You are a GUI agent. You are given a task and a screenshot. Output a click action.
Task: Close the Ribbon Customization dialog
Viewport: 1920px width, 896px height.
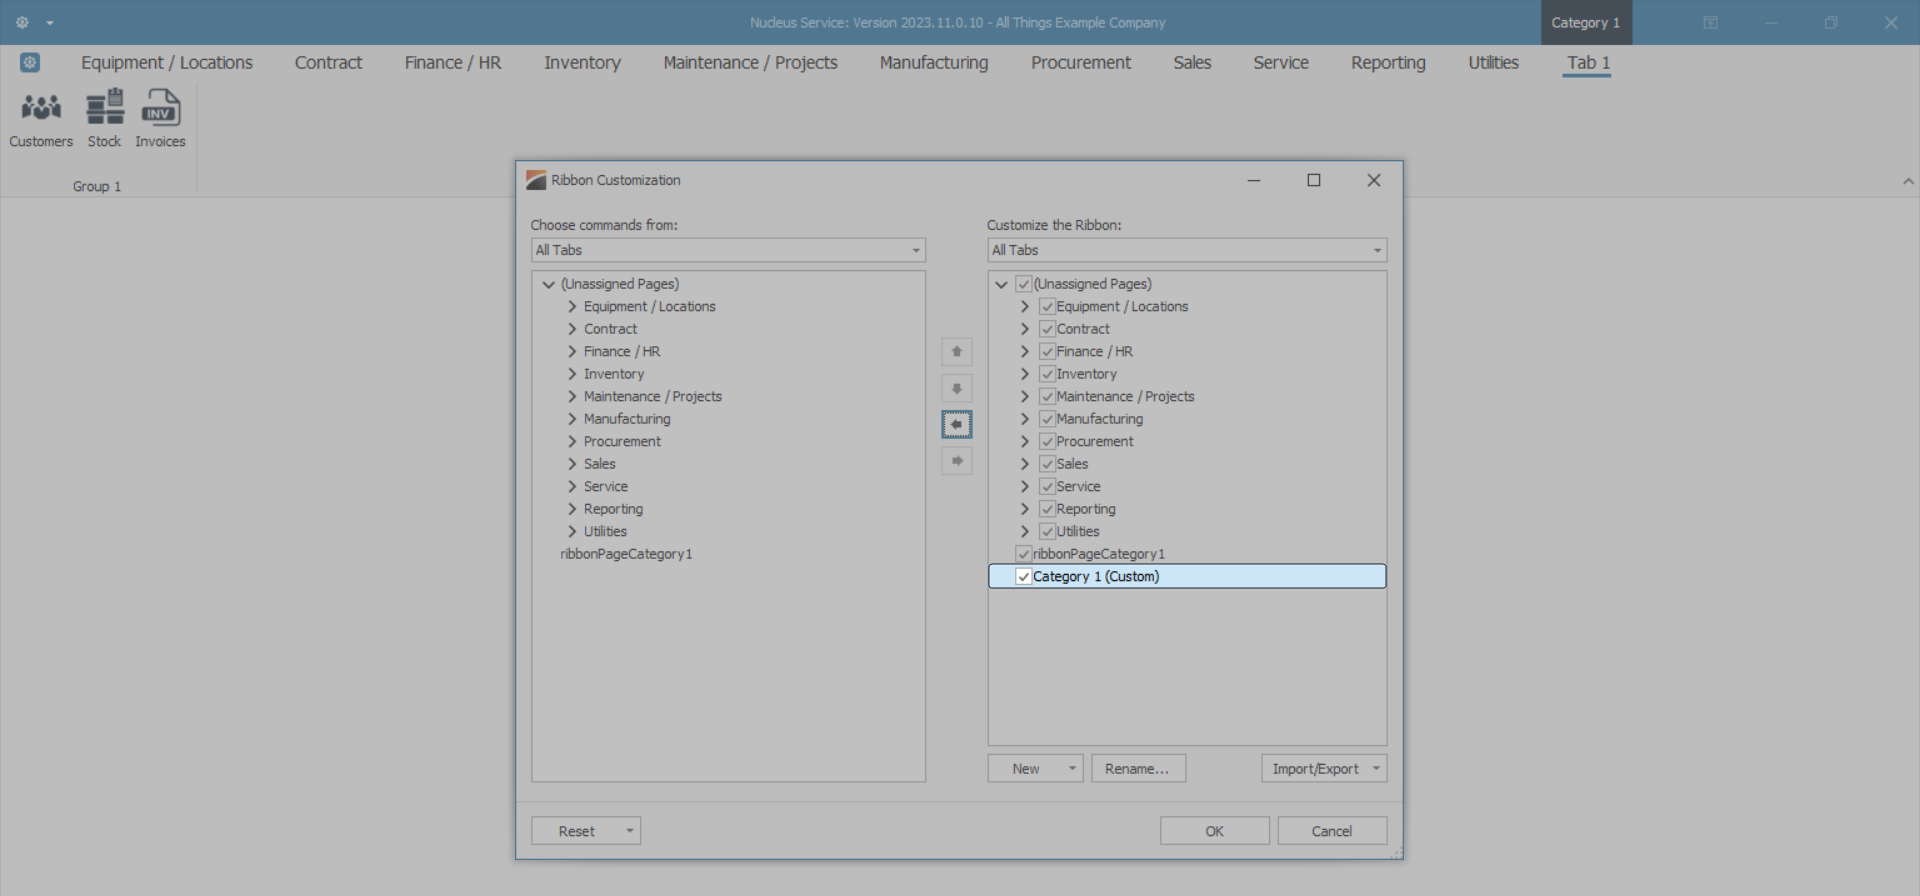[1374, 180]
